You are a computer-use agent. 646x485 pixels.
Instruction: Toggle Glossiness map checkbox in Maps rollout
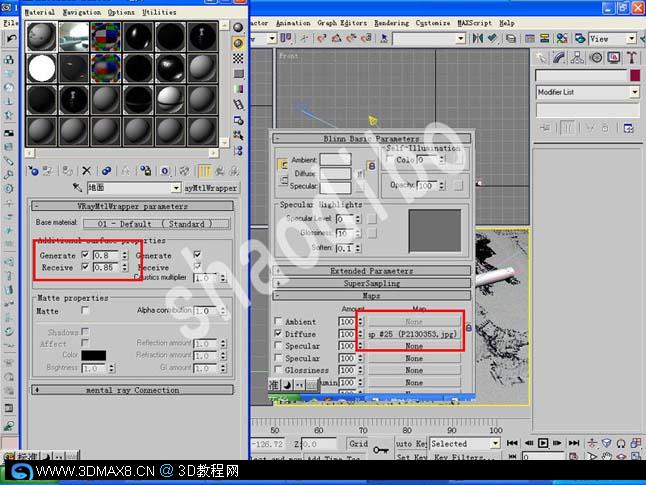click(x=279, y=369)
